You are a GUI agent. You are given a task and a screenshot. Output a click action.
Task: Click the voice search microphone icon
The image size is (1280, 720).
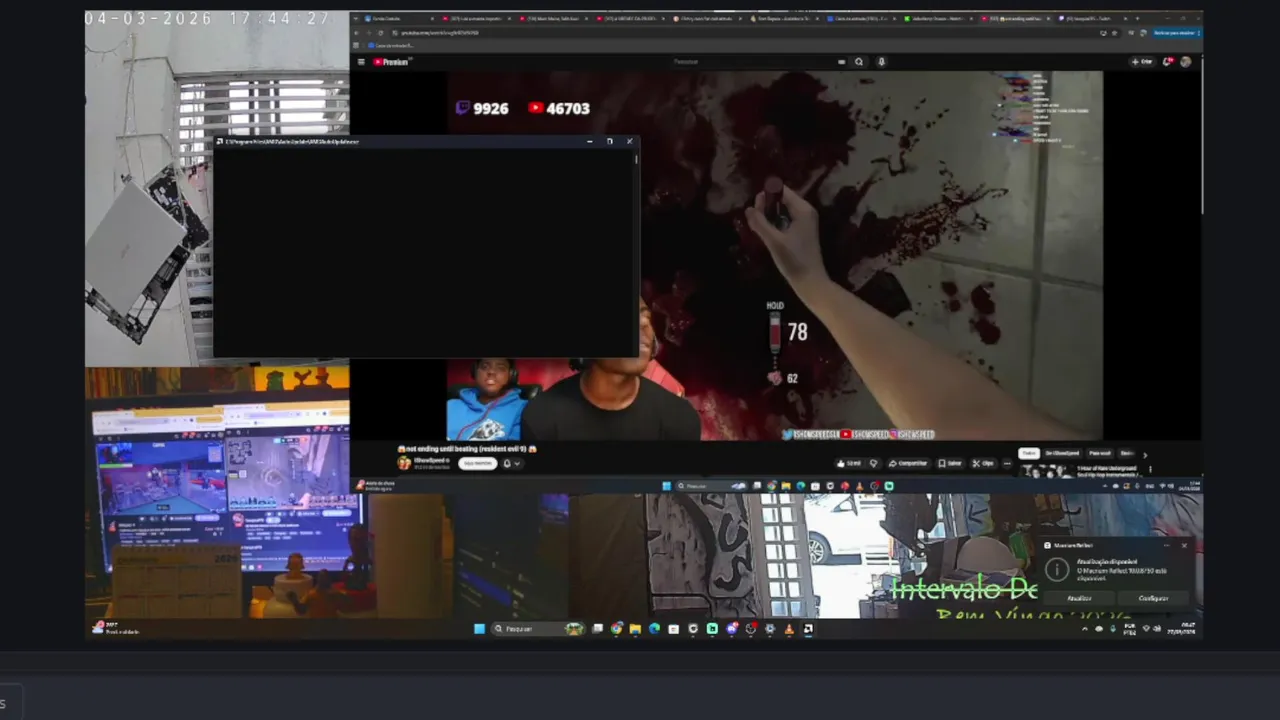coord(881,61)
